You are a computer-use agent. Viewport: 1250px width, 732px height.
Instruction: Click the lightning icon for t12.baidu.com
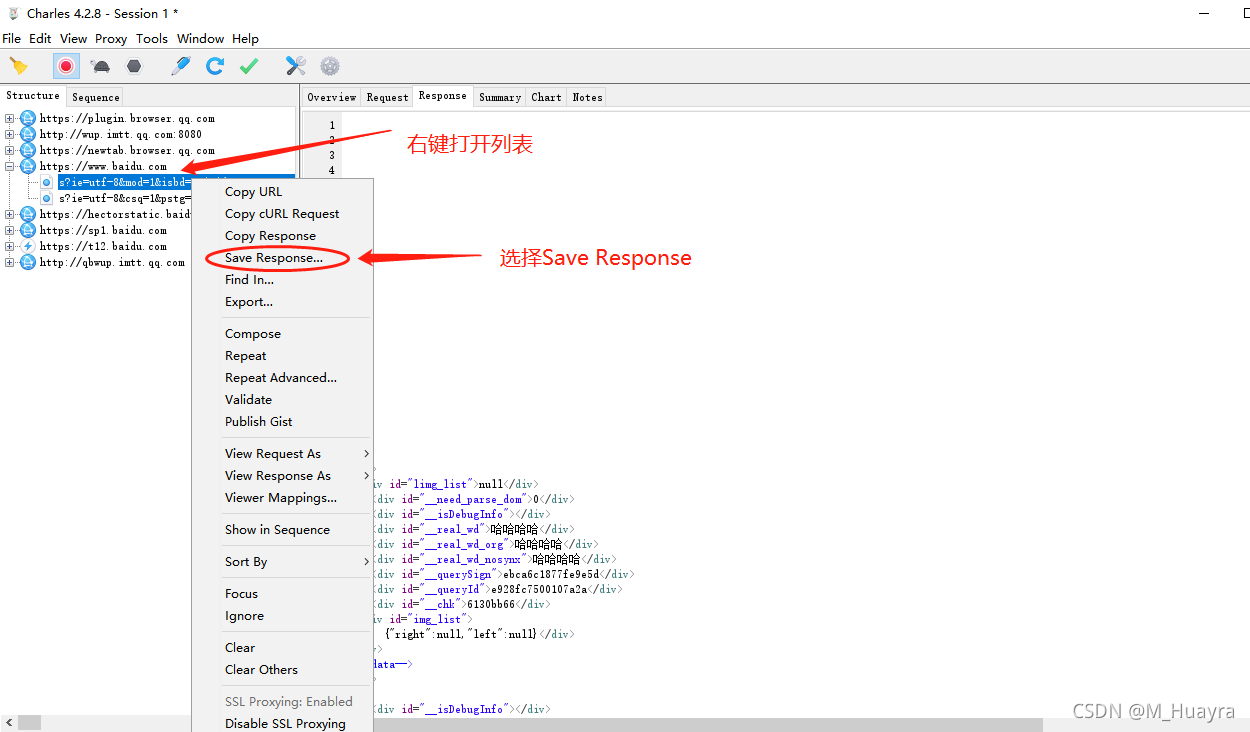[x=28, y=246]
